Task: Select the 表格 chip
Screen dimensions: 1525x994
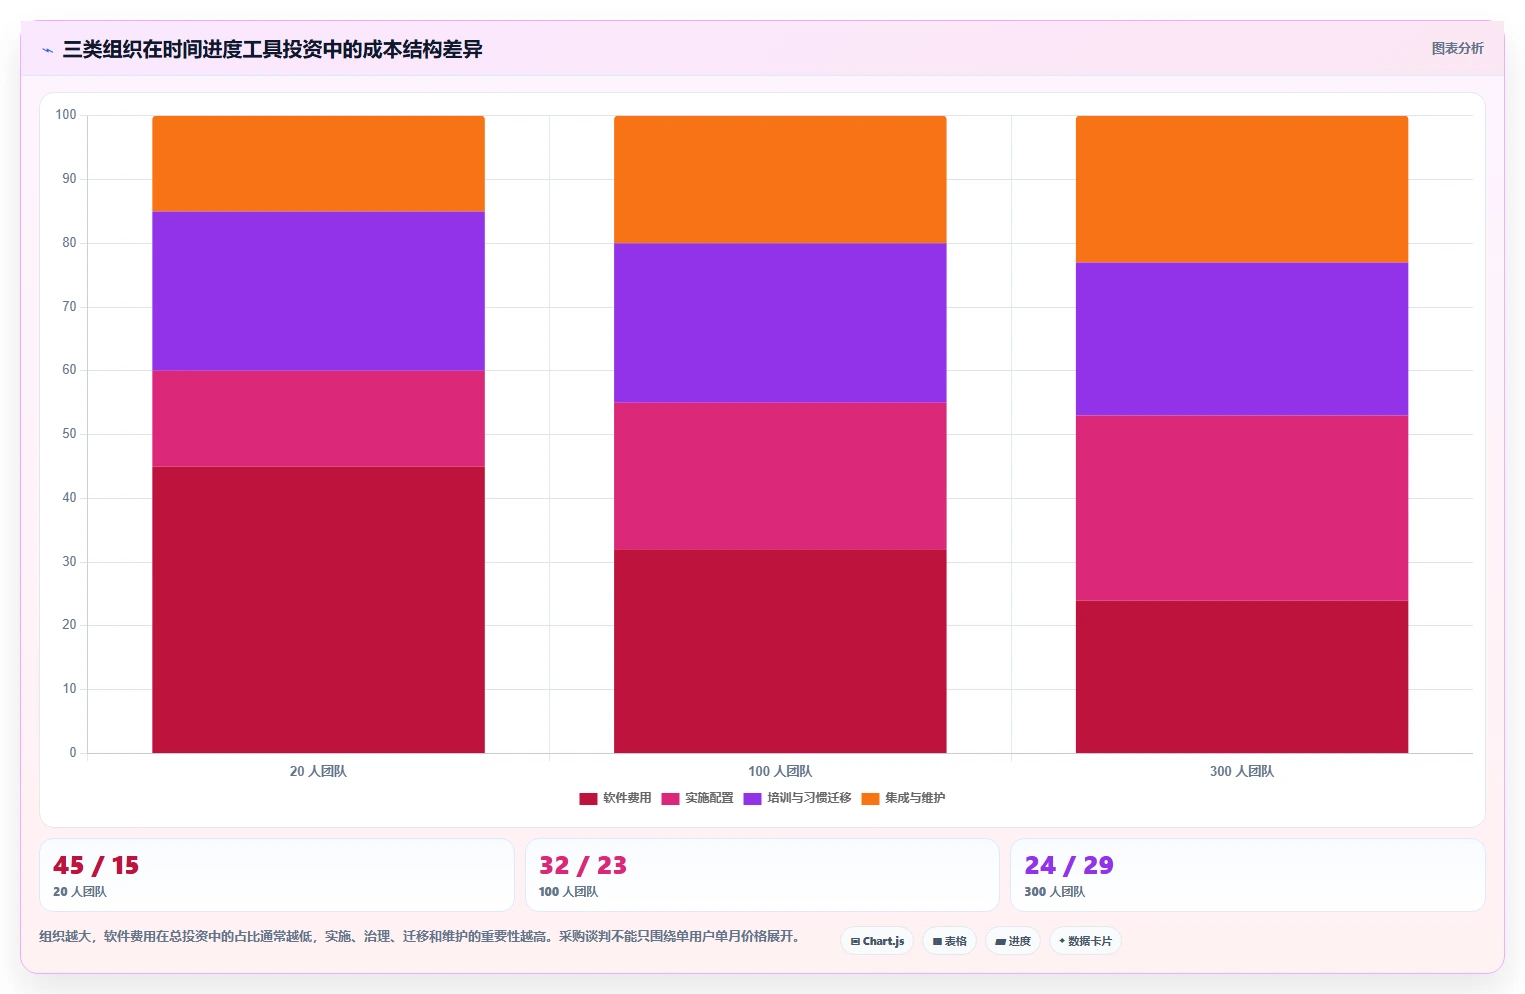Action: (949, 941)
